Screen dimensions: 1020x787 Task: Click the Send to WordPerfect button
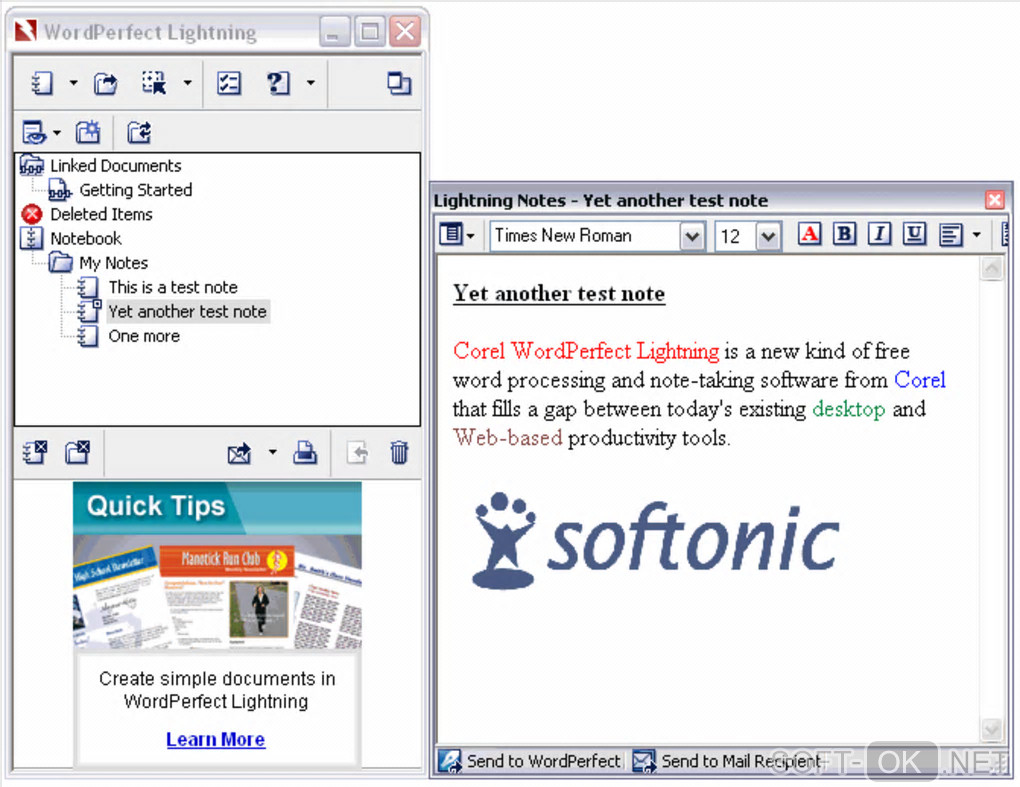(x=530, y=761)
